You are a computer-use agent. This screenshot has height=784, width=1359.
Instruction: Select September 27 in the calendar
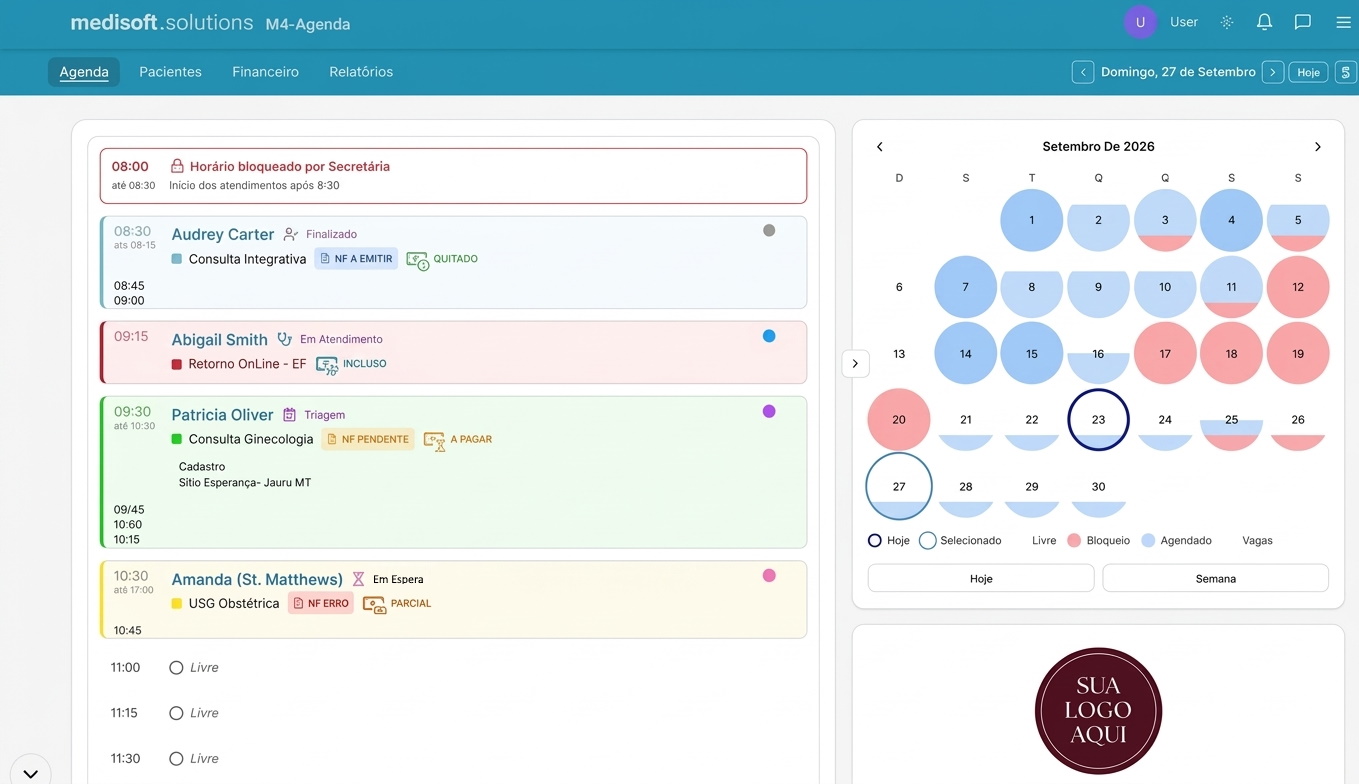click(899, 486)
